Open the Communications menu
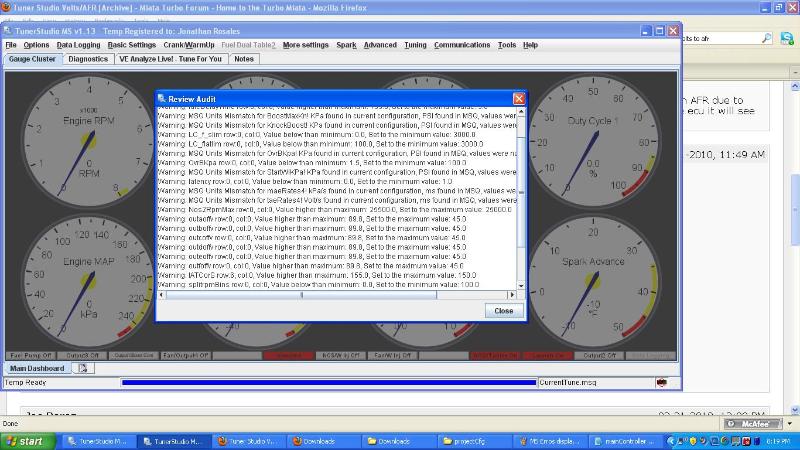 (x=462, y=45)
